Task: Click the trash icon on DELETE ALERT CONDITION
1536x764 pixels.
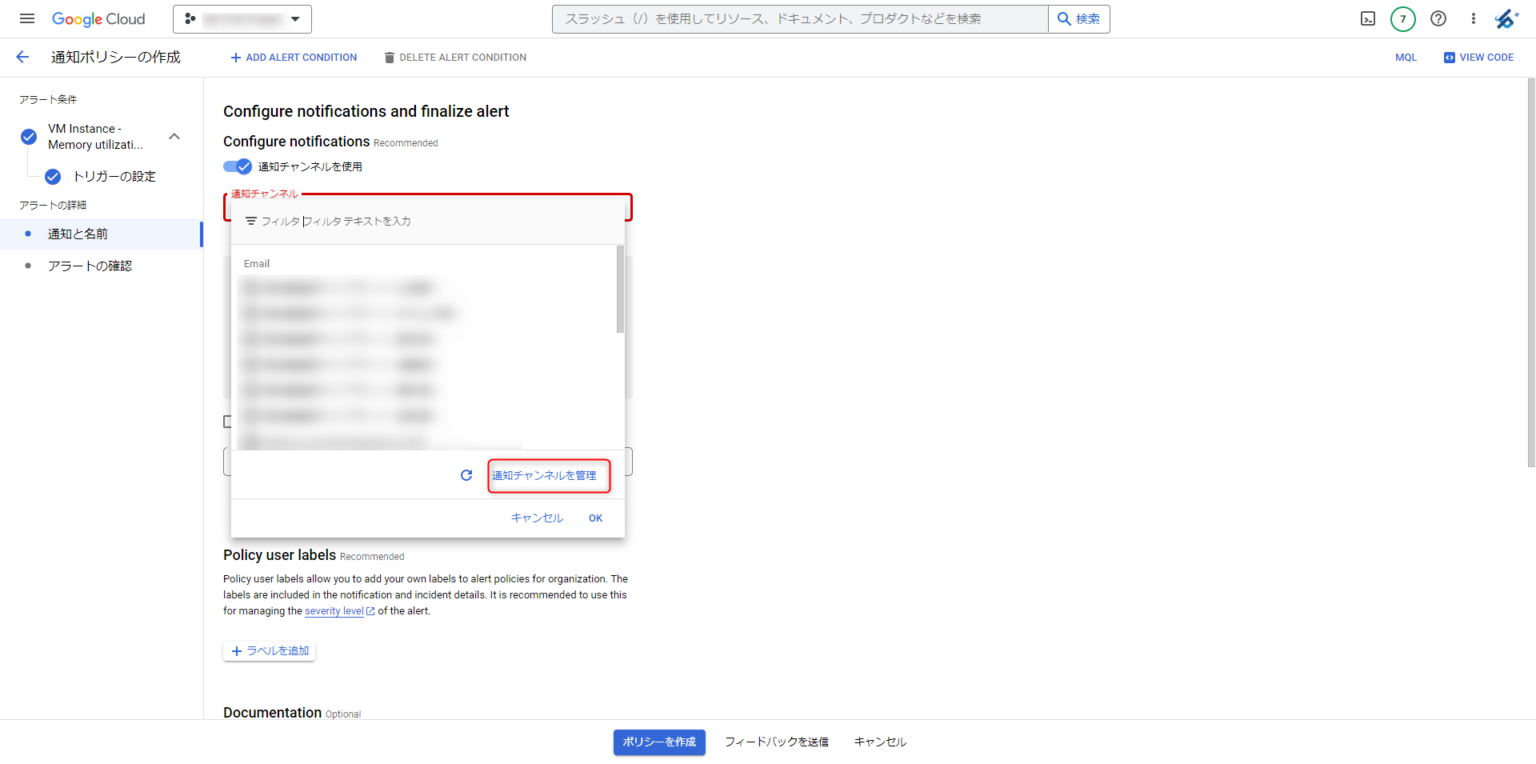Action: (389, 57)
